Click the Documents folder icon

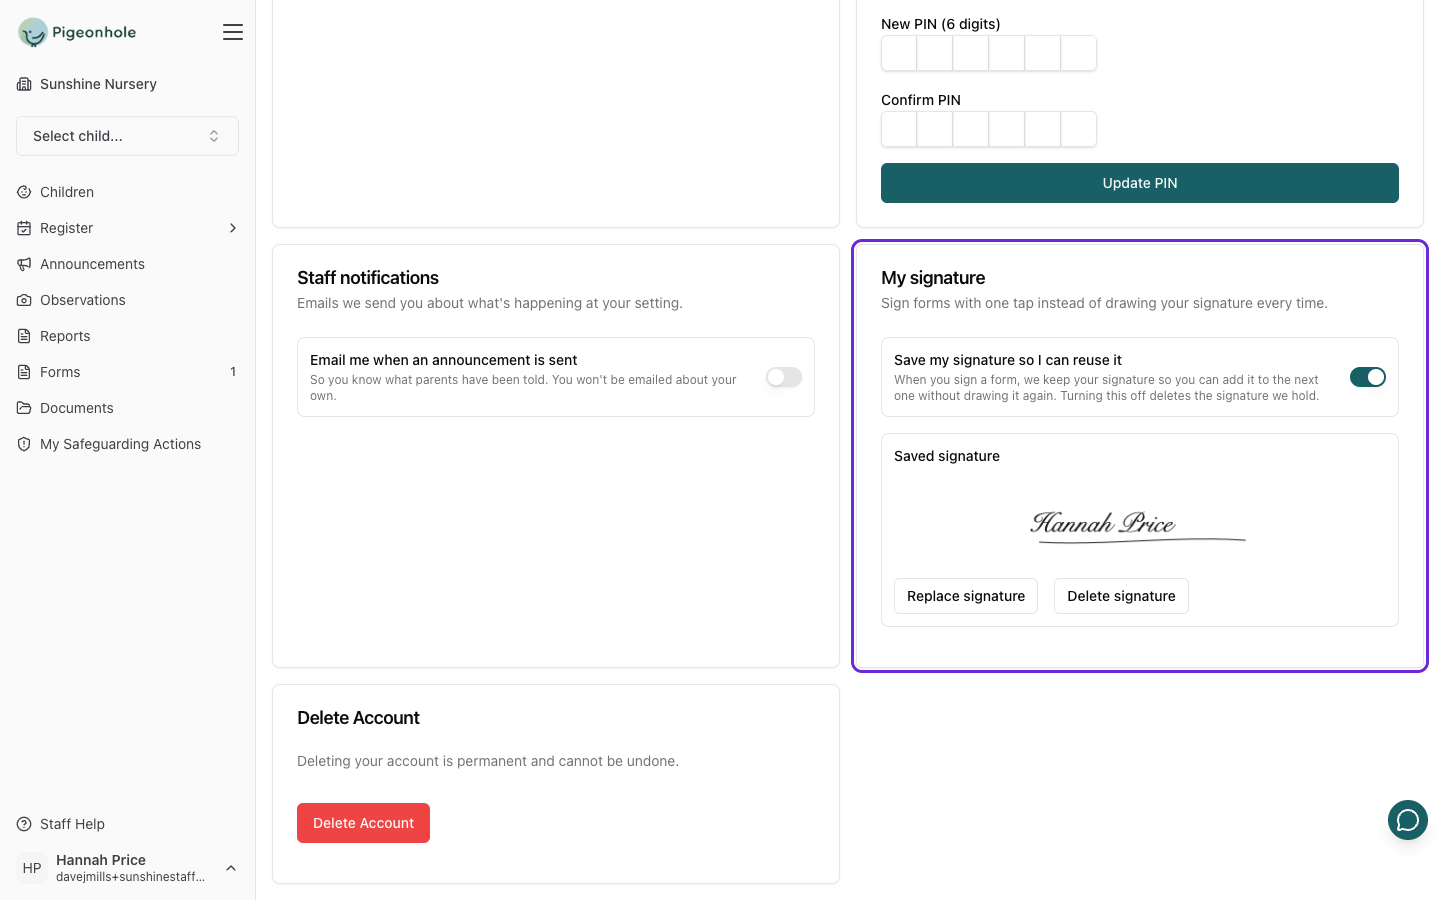click(24, 408)
